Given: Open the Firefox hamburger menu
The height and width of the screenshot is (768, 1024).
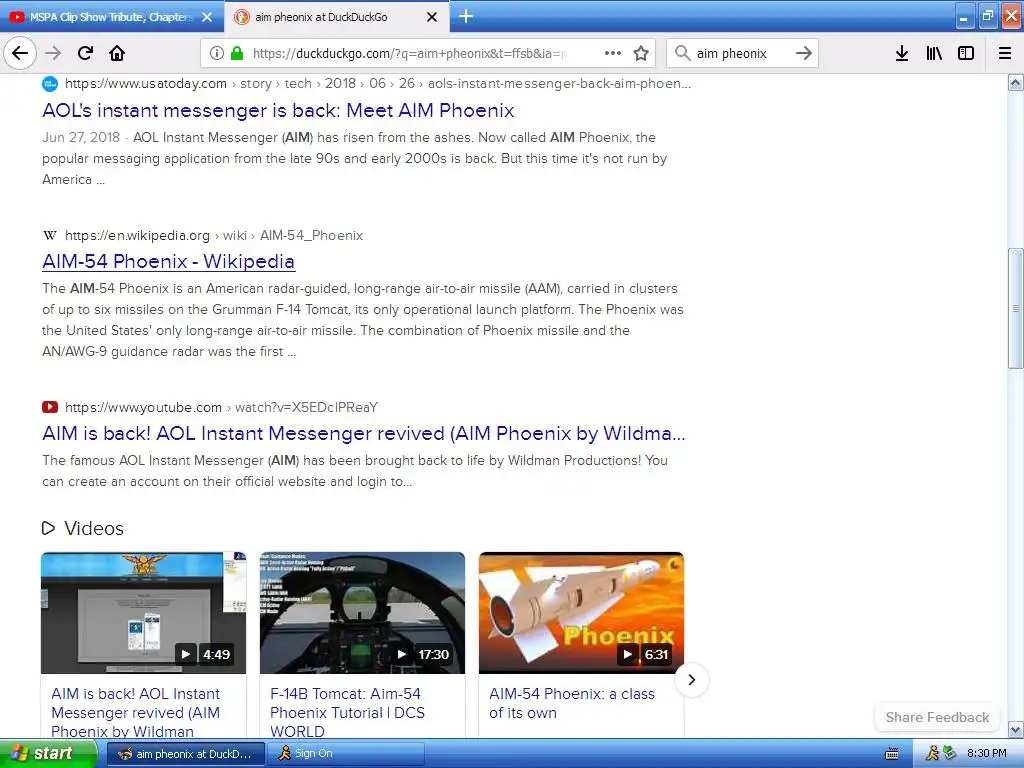Looking at the screenshot, I should click(1005, 53).
